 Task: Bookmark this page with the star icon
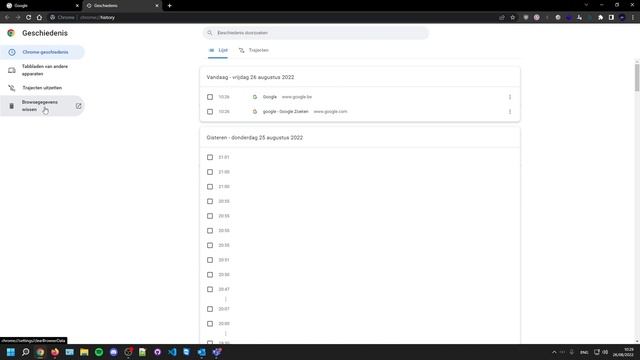(x=513, y=18)
